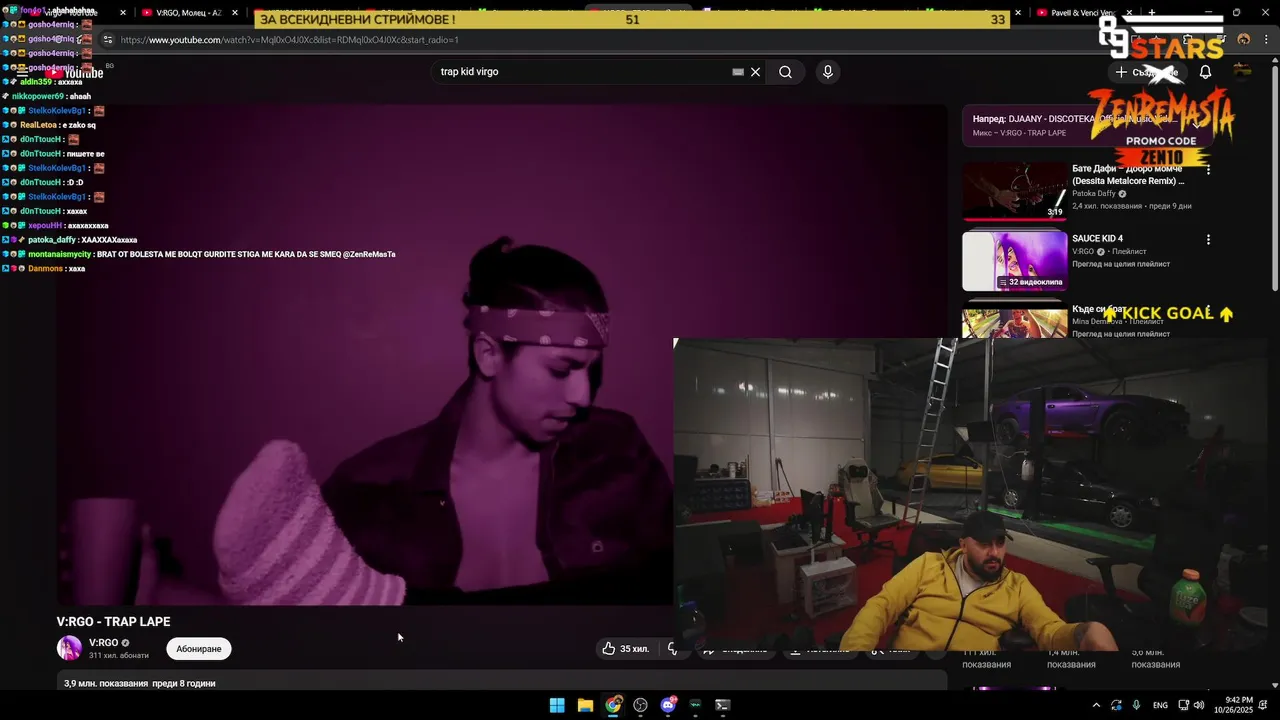Open the V:RGO channel name link
The image size is (1280, 720).
pyautogui.click(x=104, y=643)
